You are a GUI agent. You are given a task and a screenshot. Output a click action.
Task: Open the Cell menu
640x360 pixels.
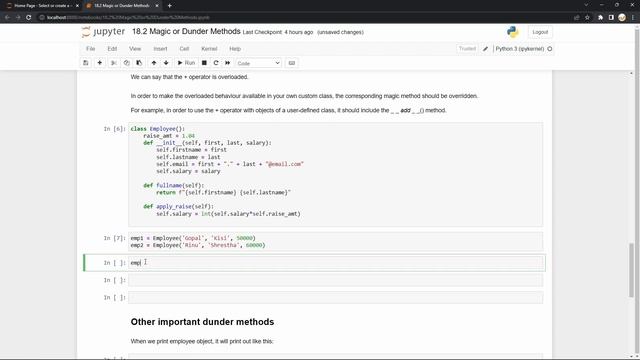click(x=184, y=49)
